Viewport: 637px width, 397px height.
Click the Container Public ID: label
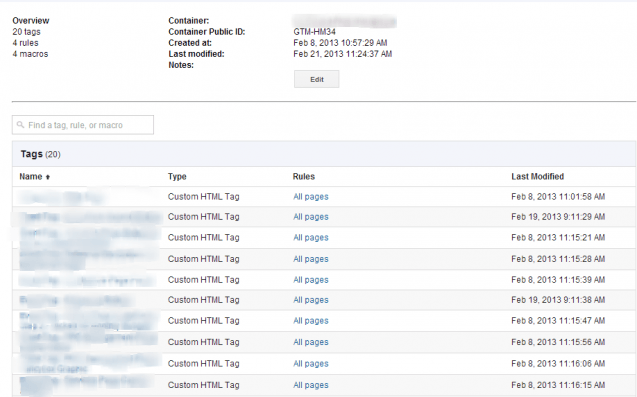tap(207, 32)
